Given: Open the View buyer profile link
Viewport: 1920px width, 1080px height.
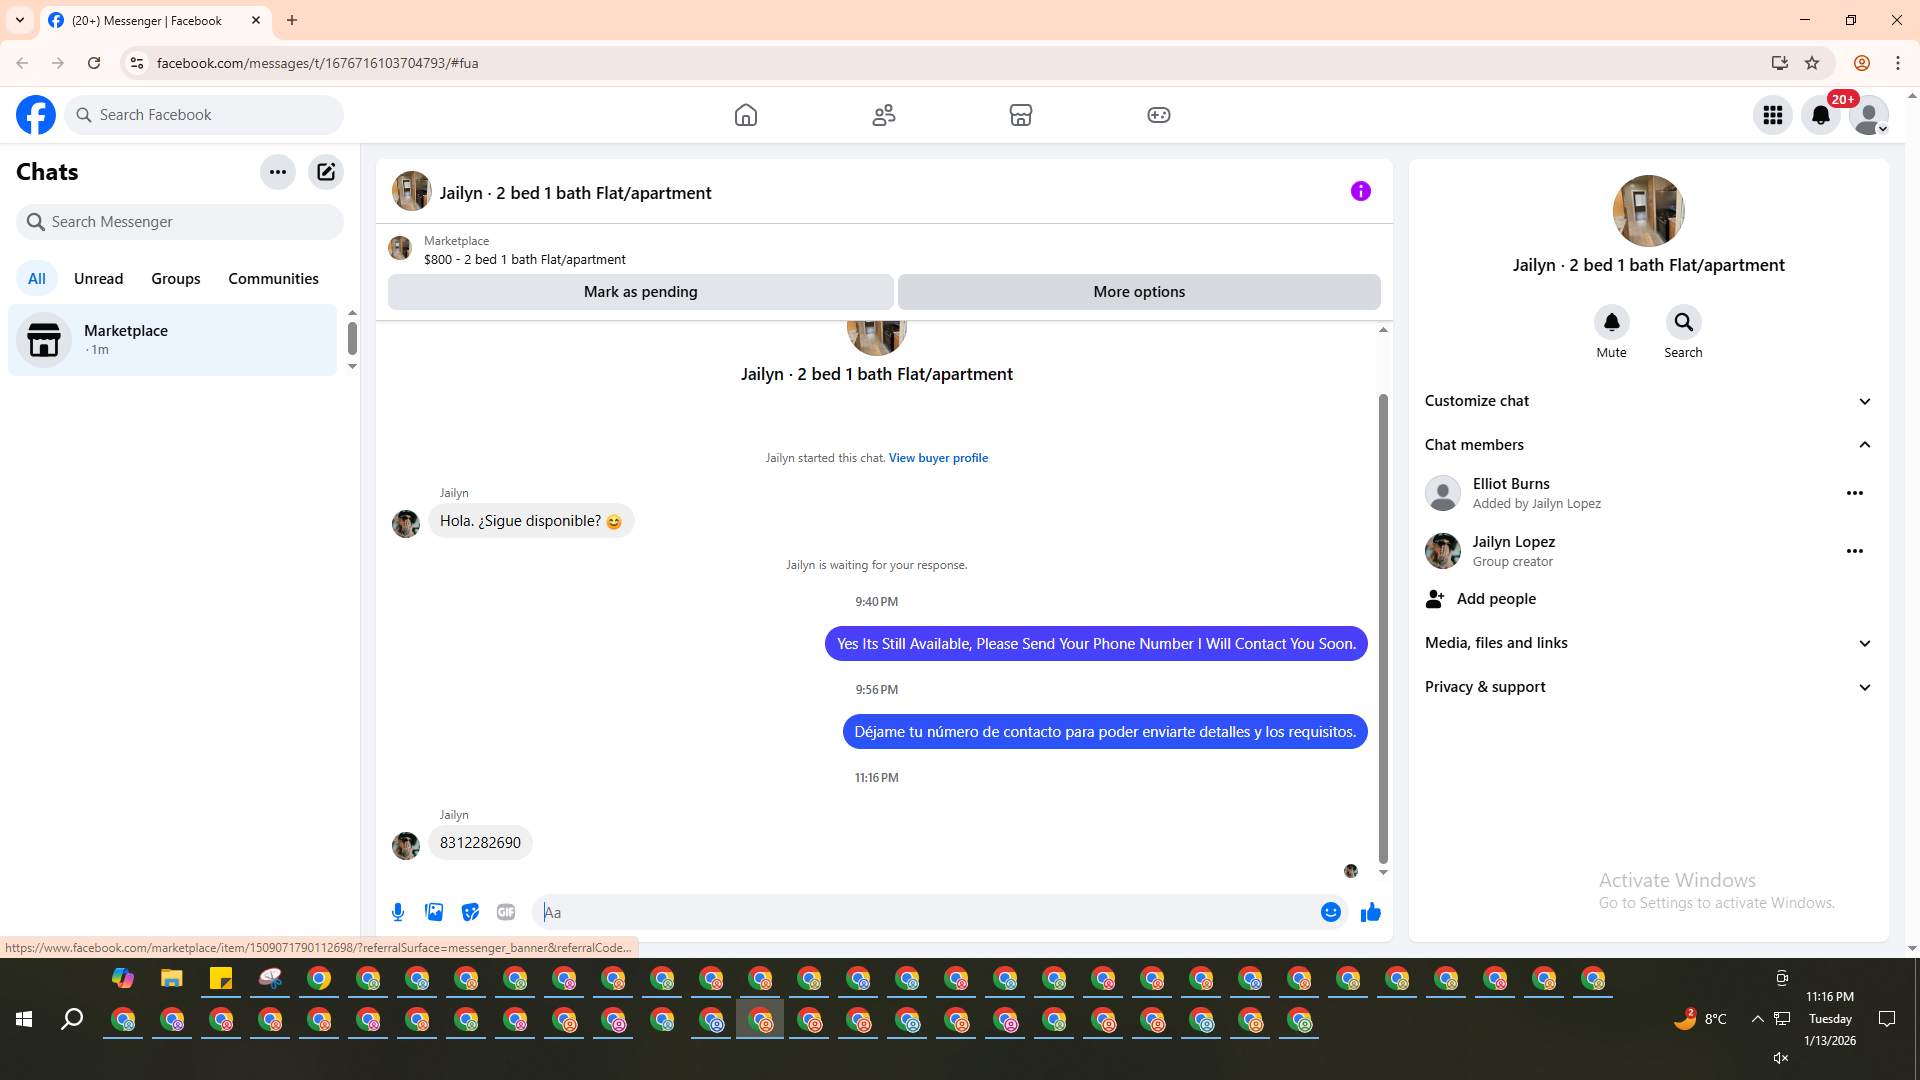Looking at the screenshot, I should click(x=937, y=458).
